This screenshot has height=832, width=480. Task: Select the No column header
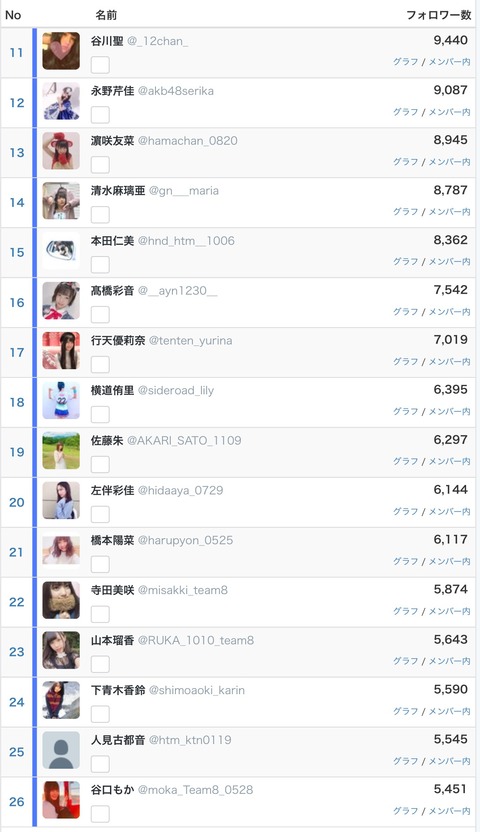13,15
